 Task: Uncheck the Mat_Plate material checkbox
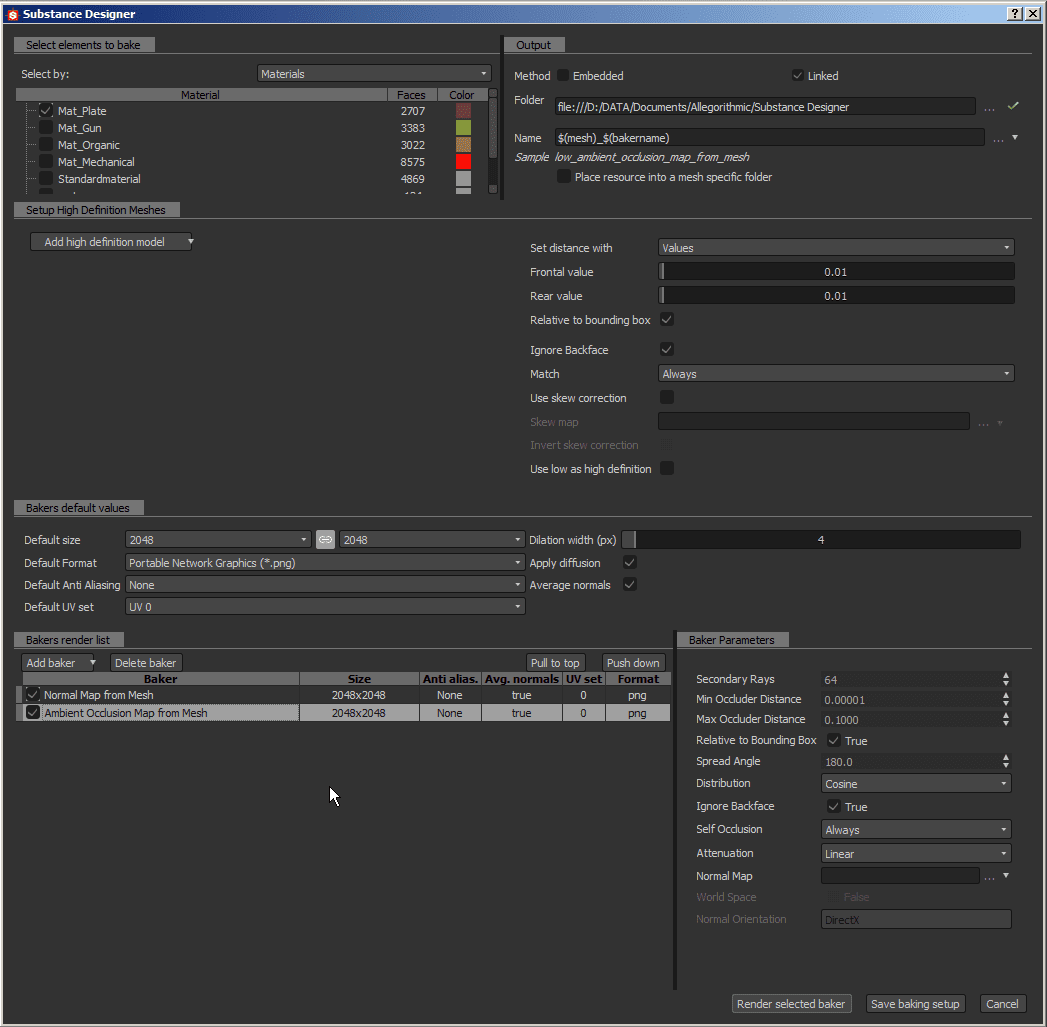click(46, 110)
